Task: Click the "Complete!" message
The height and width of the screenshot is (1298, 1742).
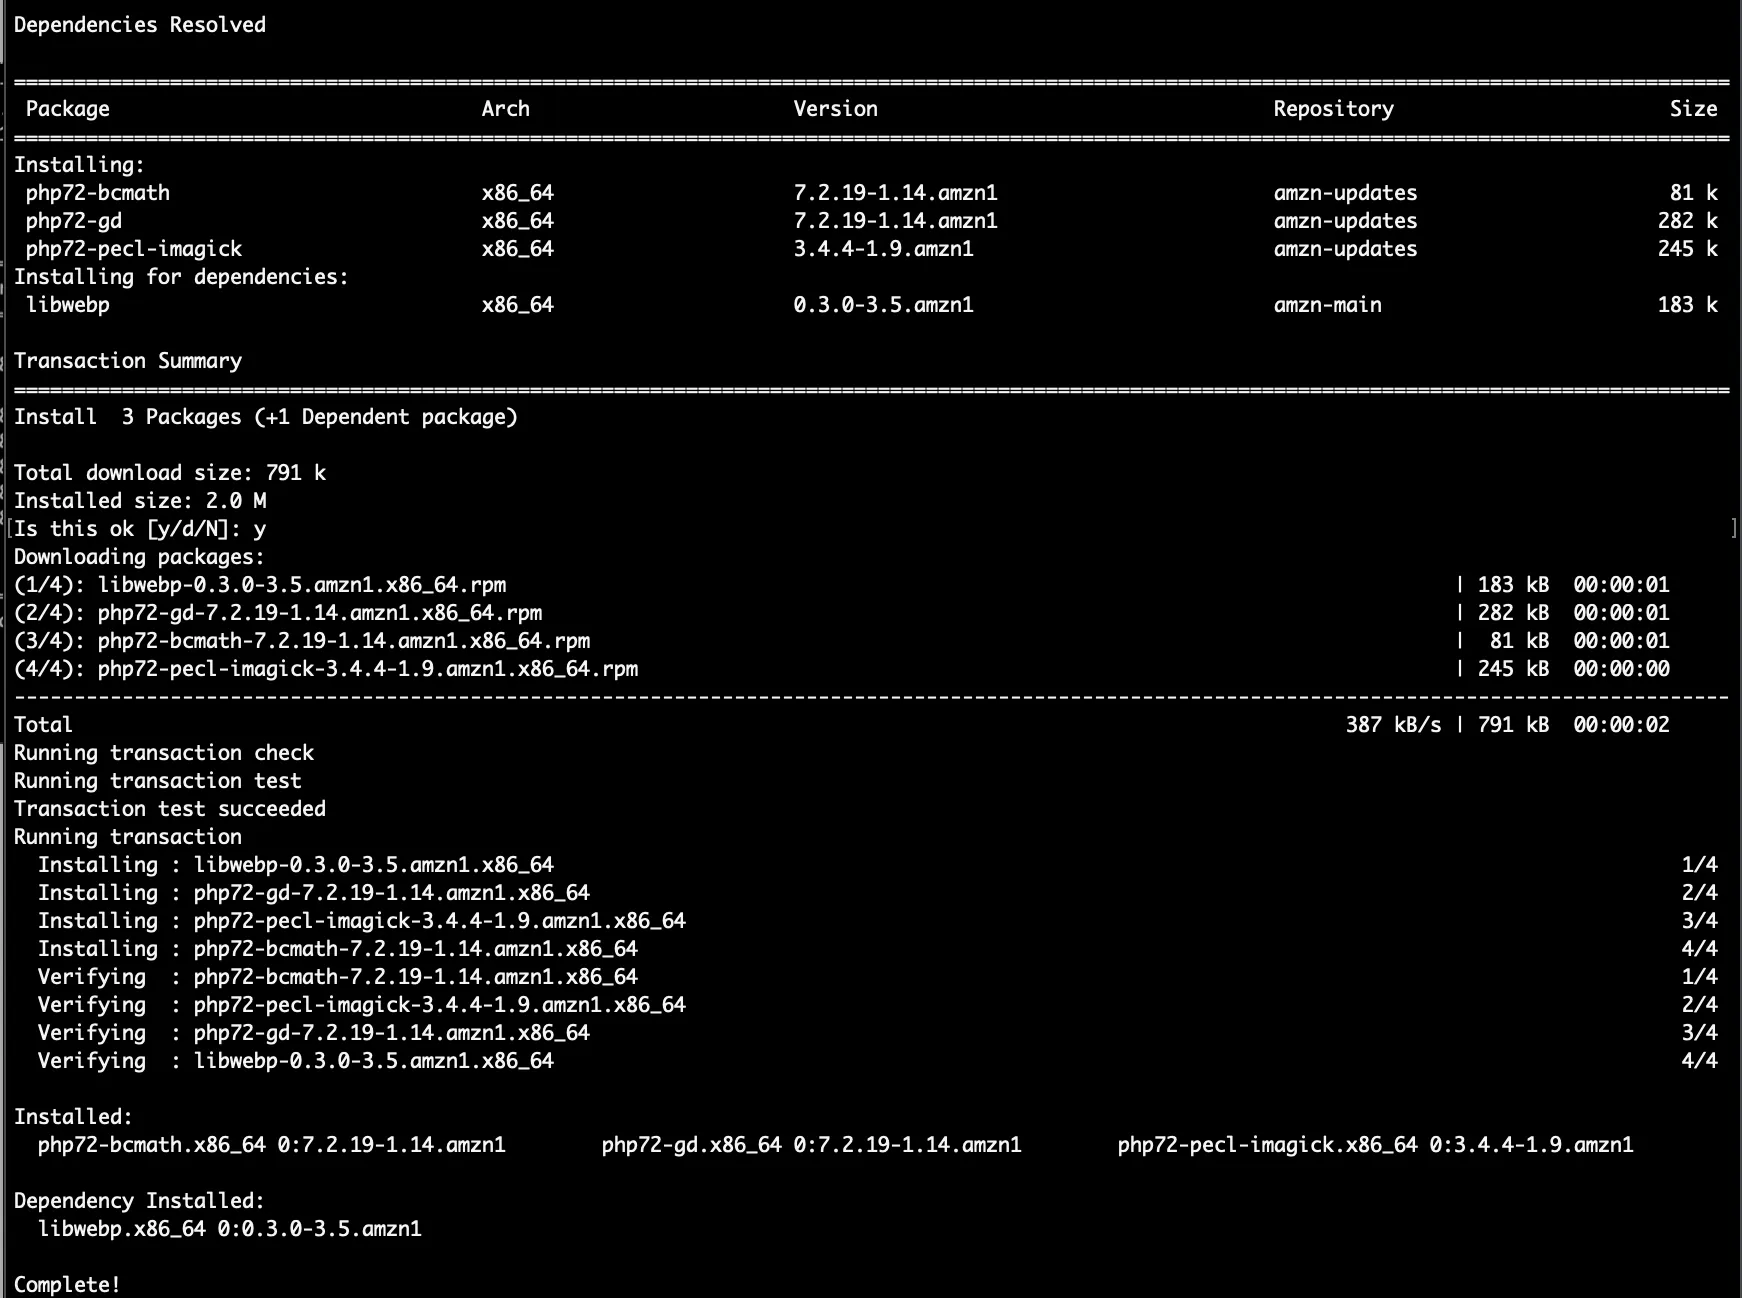Action: pos(67,1285)
